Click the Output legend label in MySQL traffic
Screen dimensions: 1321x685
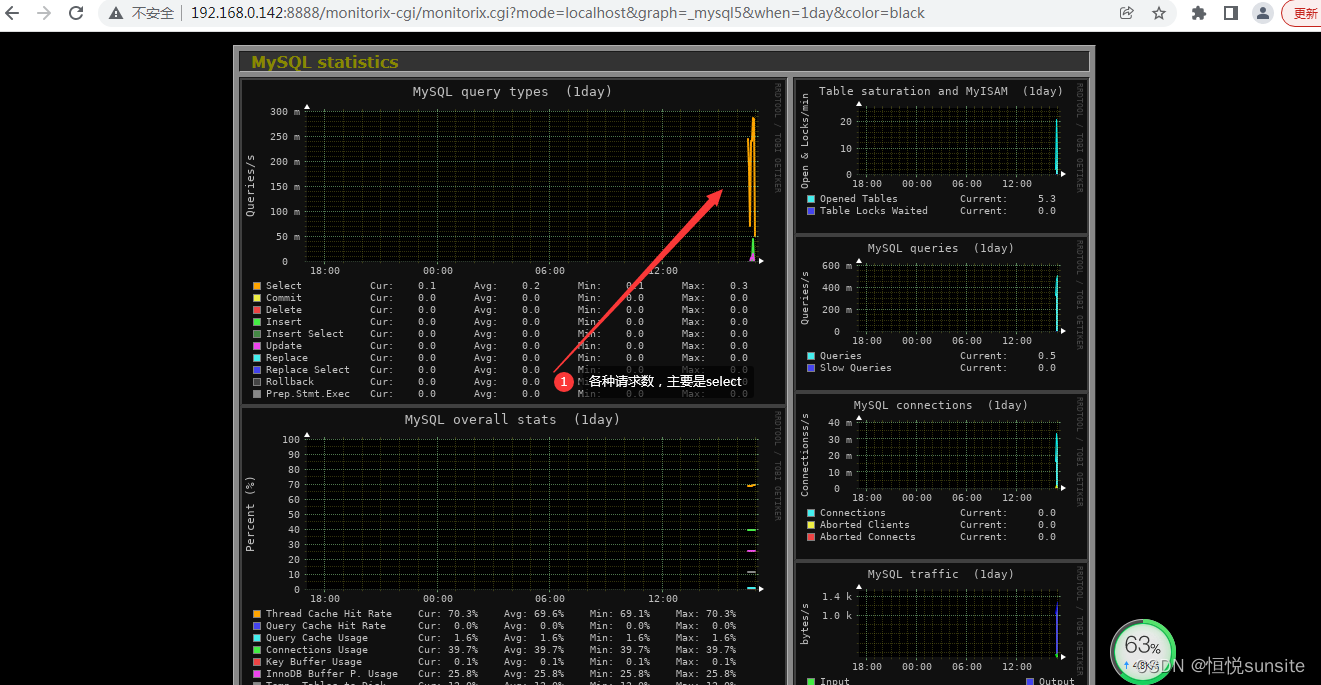point(1056,682)
